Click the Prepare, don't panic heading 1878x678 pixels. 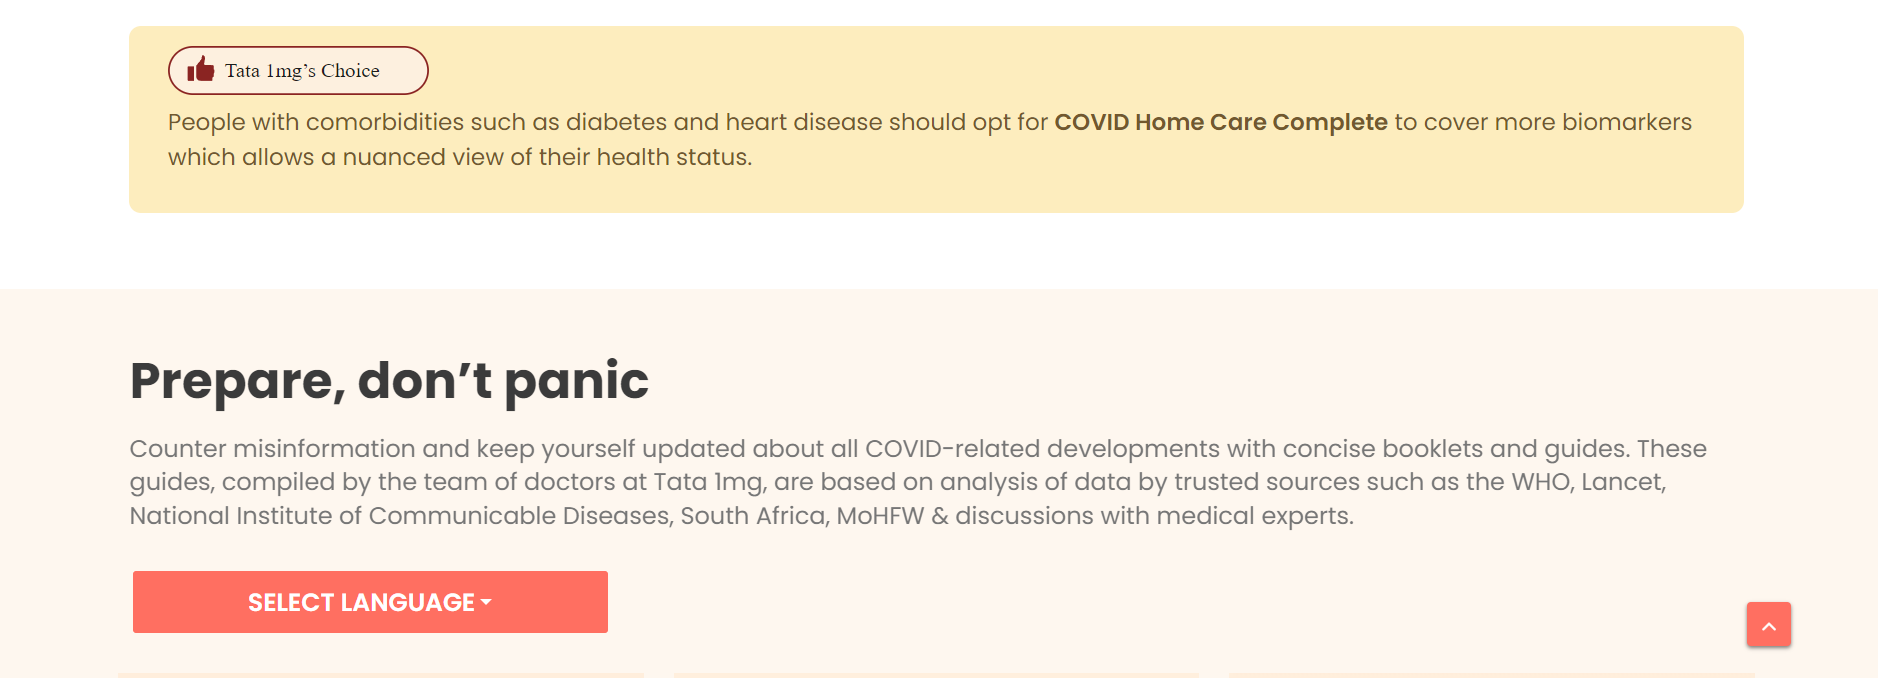tap(389, 381)
